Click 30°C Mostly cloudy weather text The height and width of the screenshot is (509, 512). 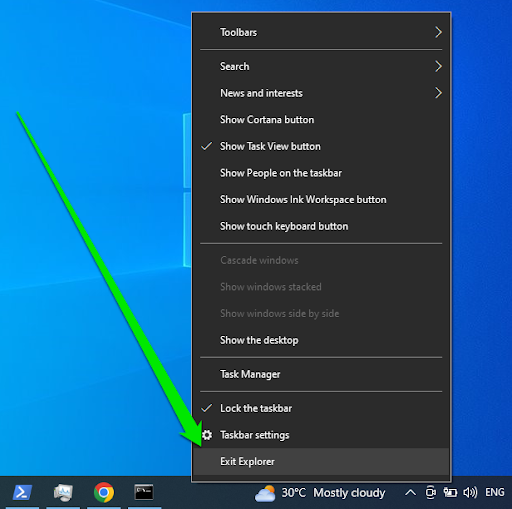tap(333, 493)
